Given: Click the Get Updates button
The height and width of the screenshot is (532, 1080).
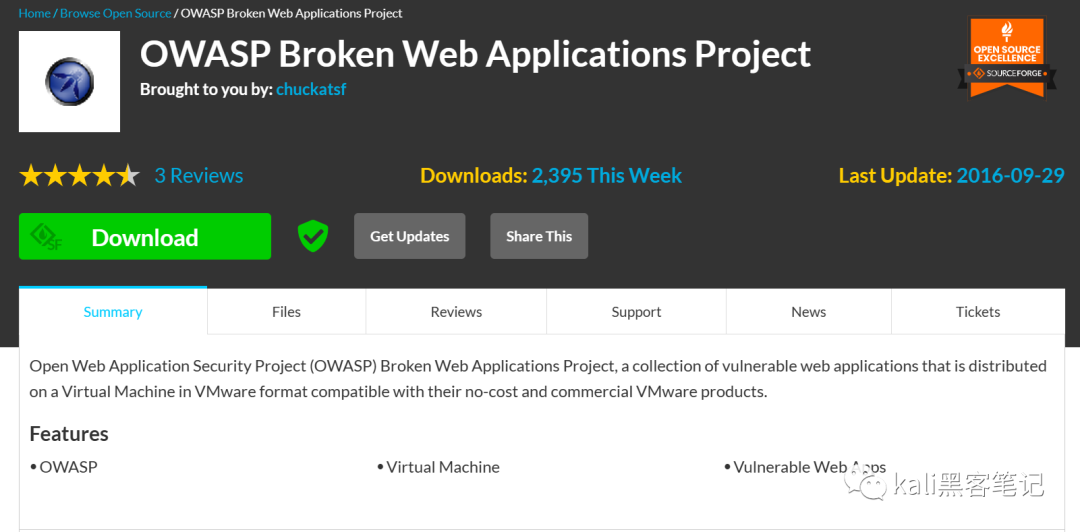Looking at the screenshot, I should [409, 236].
